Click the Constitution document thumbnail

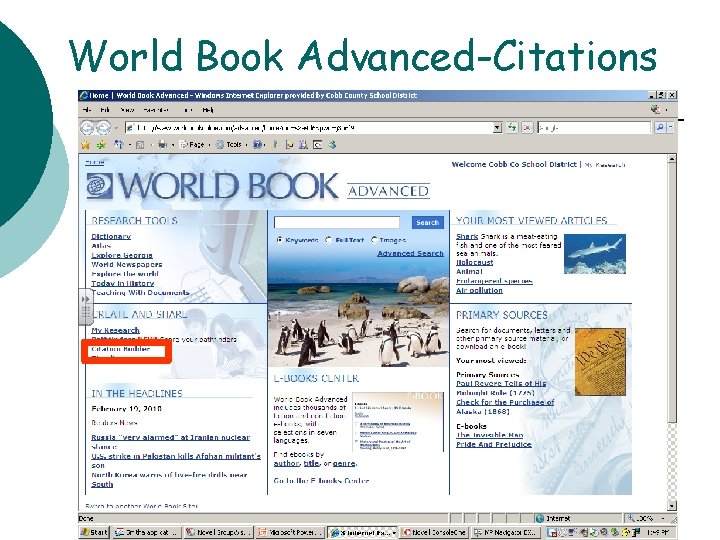(x=600, y=362)
